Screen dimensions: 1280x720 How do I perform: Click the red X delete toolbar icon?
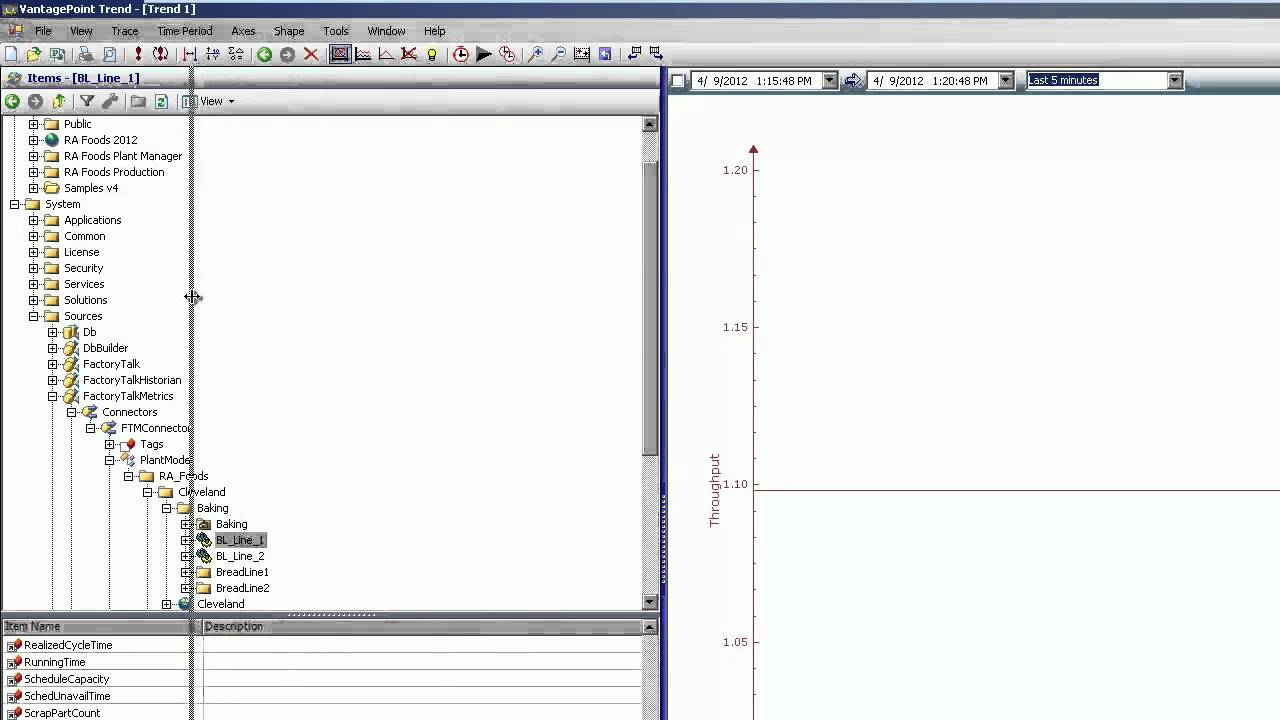[x=311, y=54]
